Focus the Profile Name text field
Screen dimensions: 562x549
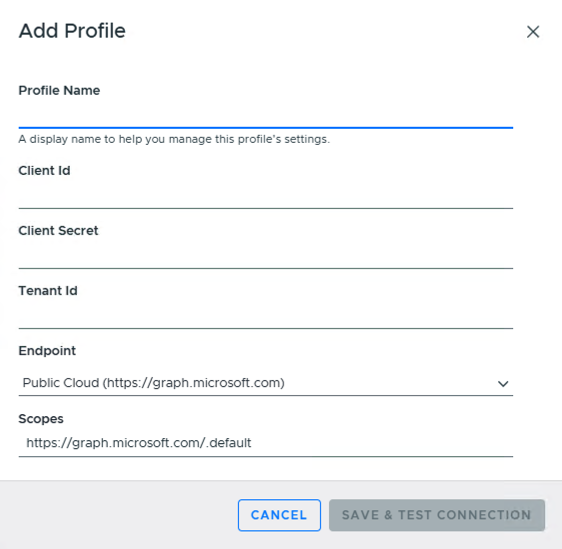point(266,115)
